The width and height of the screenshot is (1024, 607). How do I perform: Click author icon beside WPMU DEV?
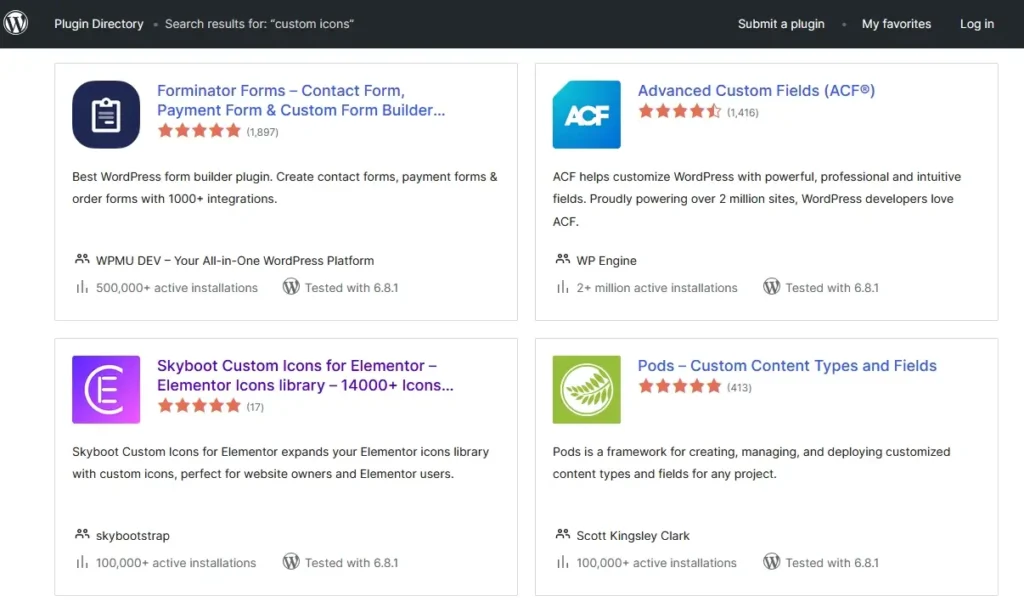tap(82, 259)
